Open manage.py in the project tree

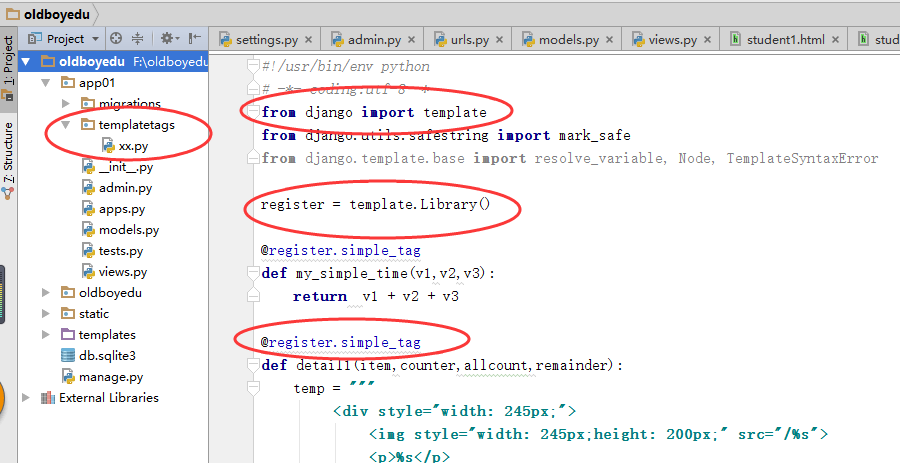111,377
